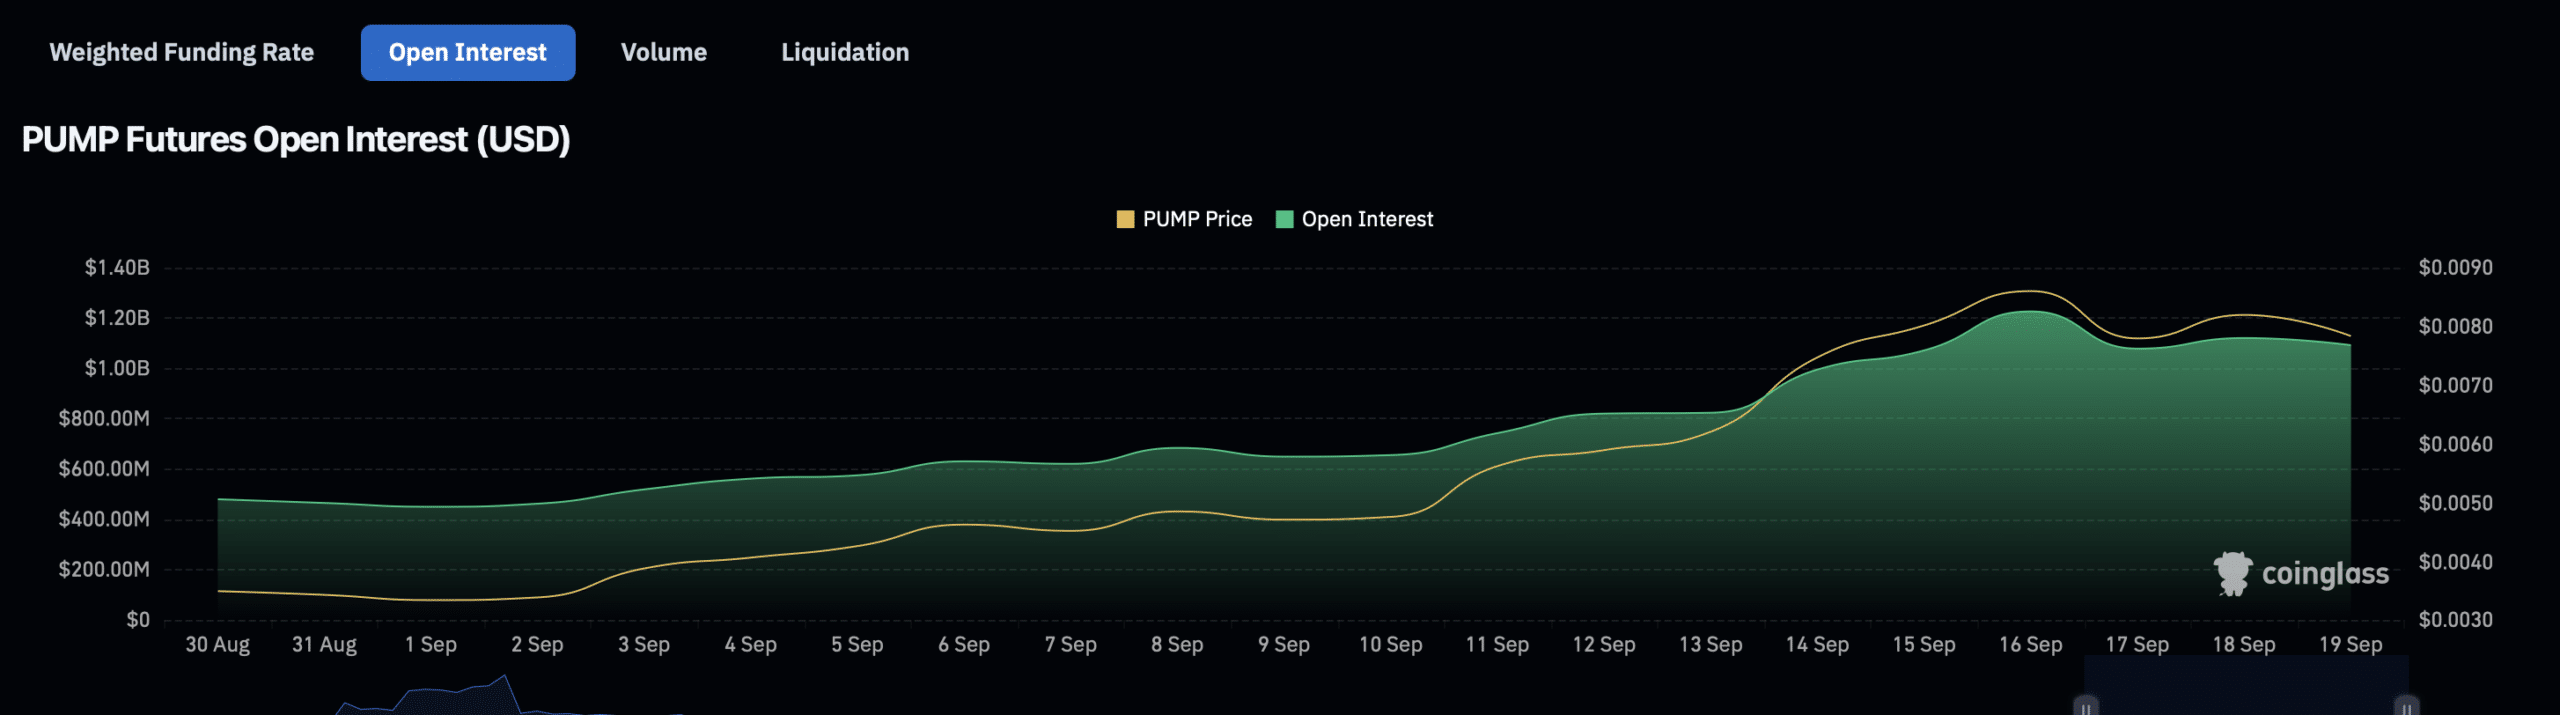
Task: Switch to the Liquidation tab
Action: pos(844,53)
